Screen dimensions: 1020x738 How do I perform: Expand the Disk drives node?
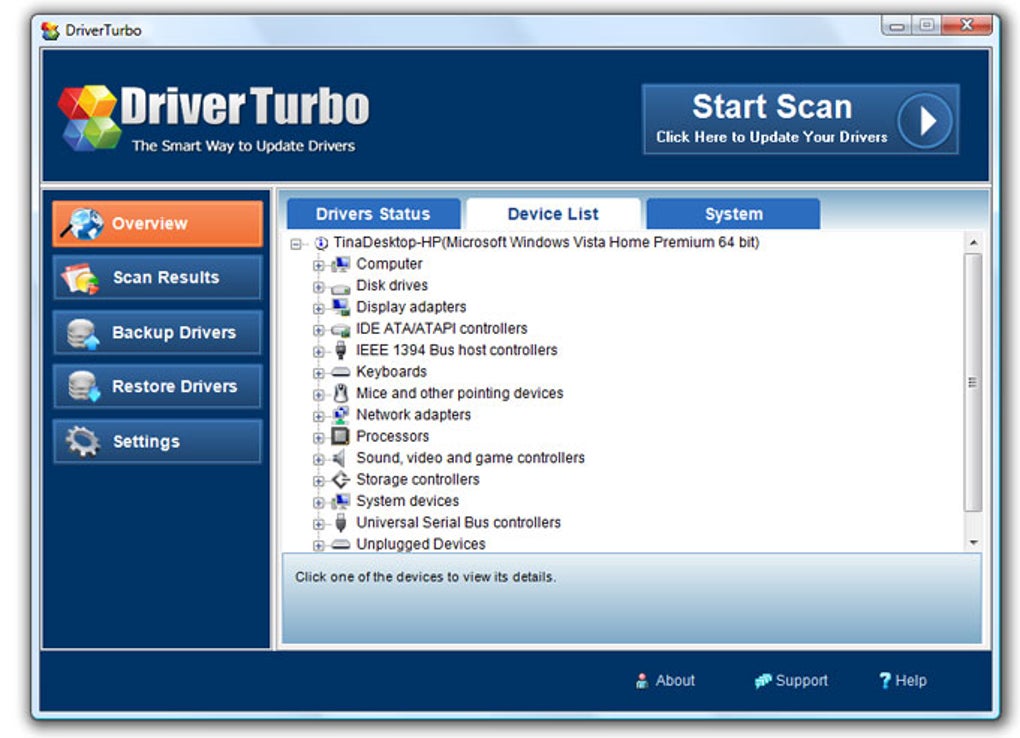point(318,287)
